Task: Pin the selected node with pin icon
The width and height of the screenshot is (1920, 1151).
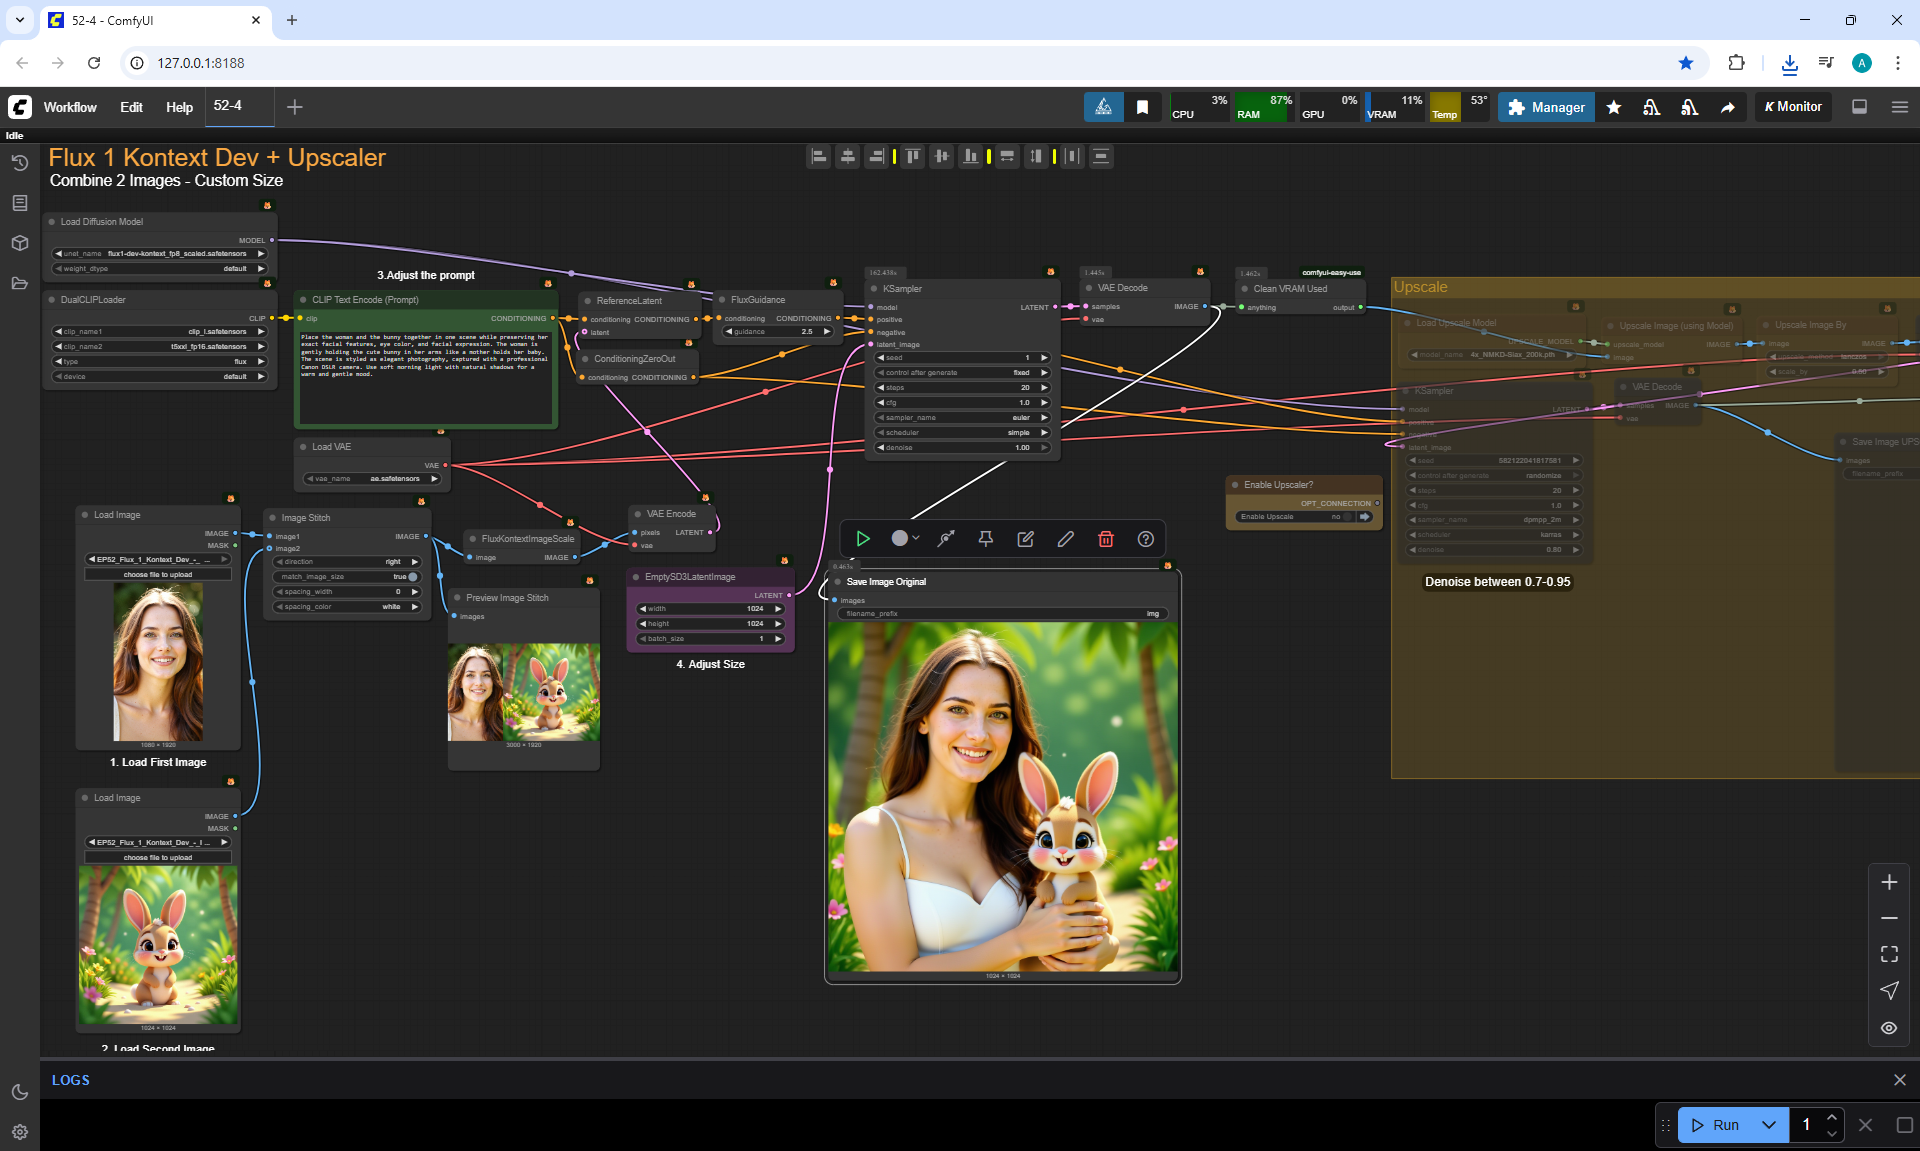Action: 985,539
